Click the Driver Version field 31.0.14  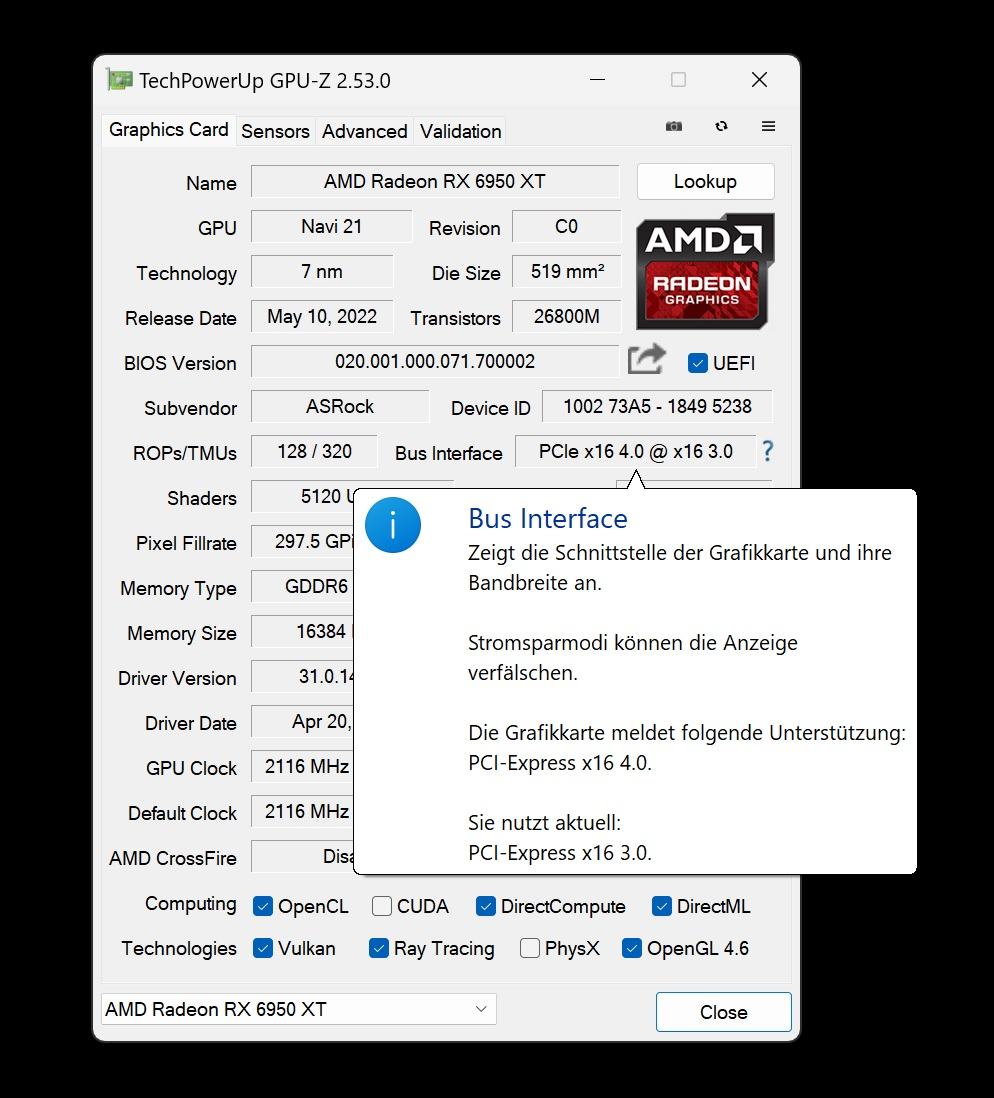point(303,676)
